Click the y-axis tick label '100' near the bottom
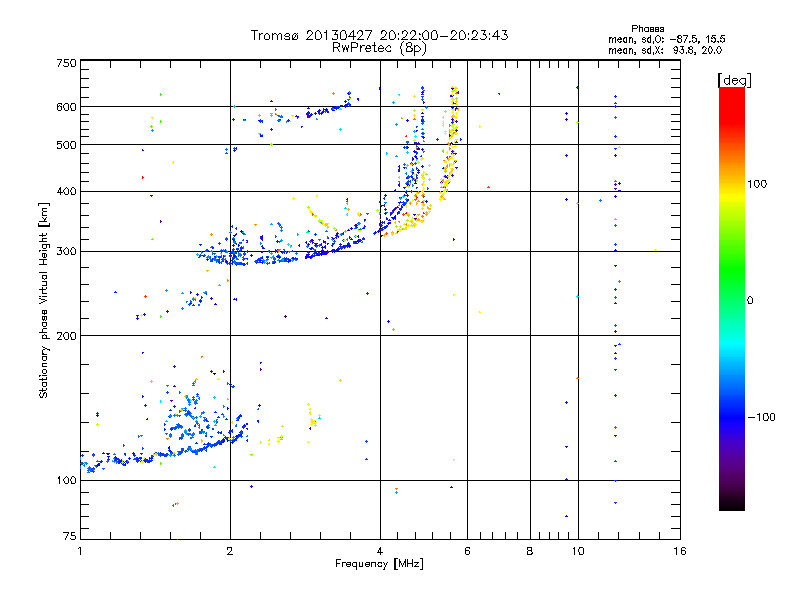This screenshot has width=800, height=600. [x=66, y=480]
